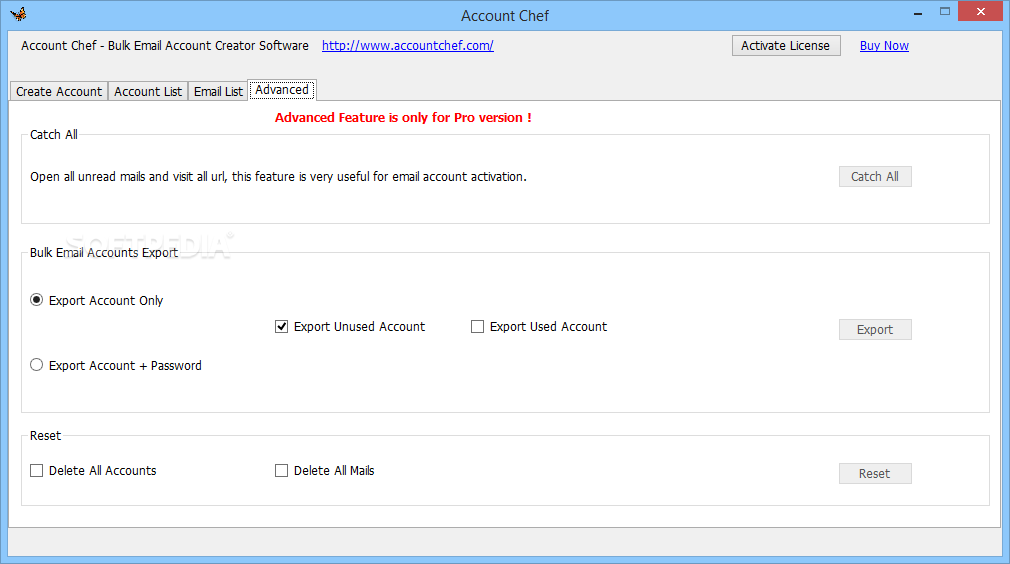1010x564 pixels.
Task: Maximize the Account Chef window
Action: click(x=945, y=12)
